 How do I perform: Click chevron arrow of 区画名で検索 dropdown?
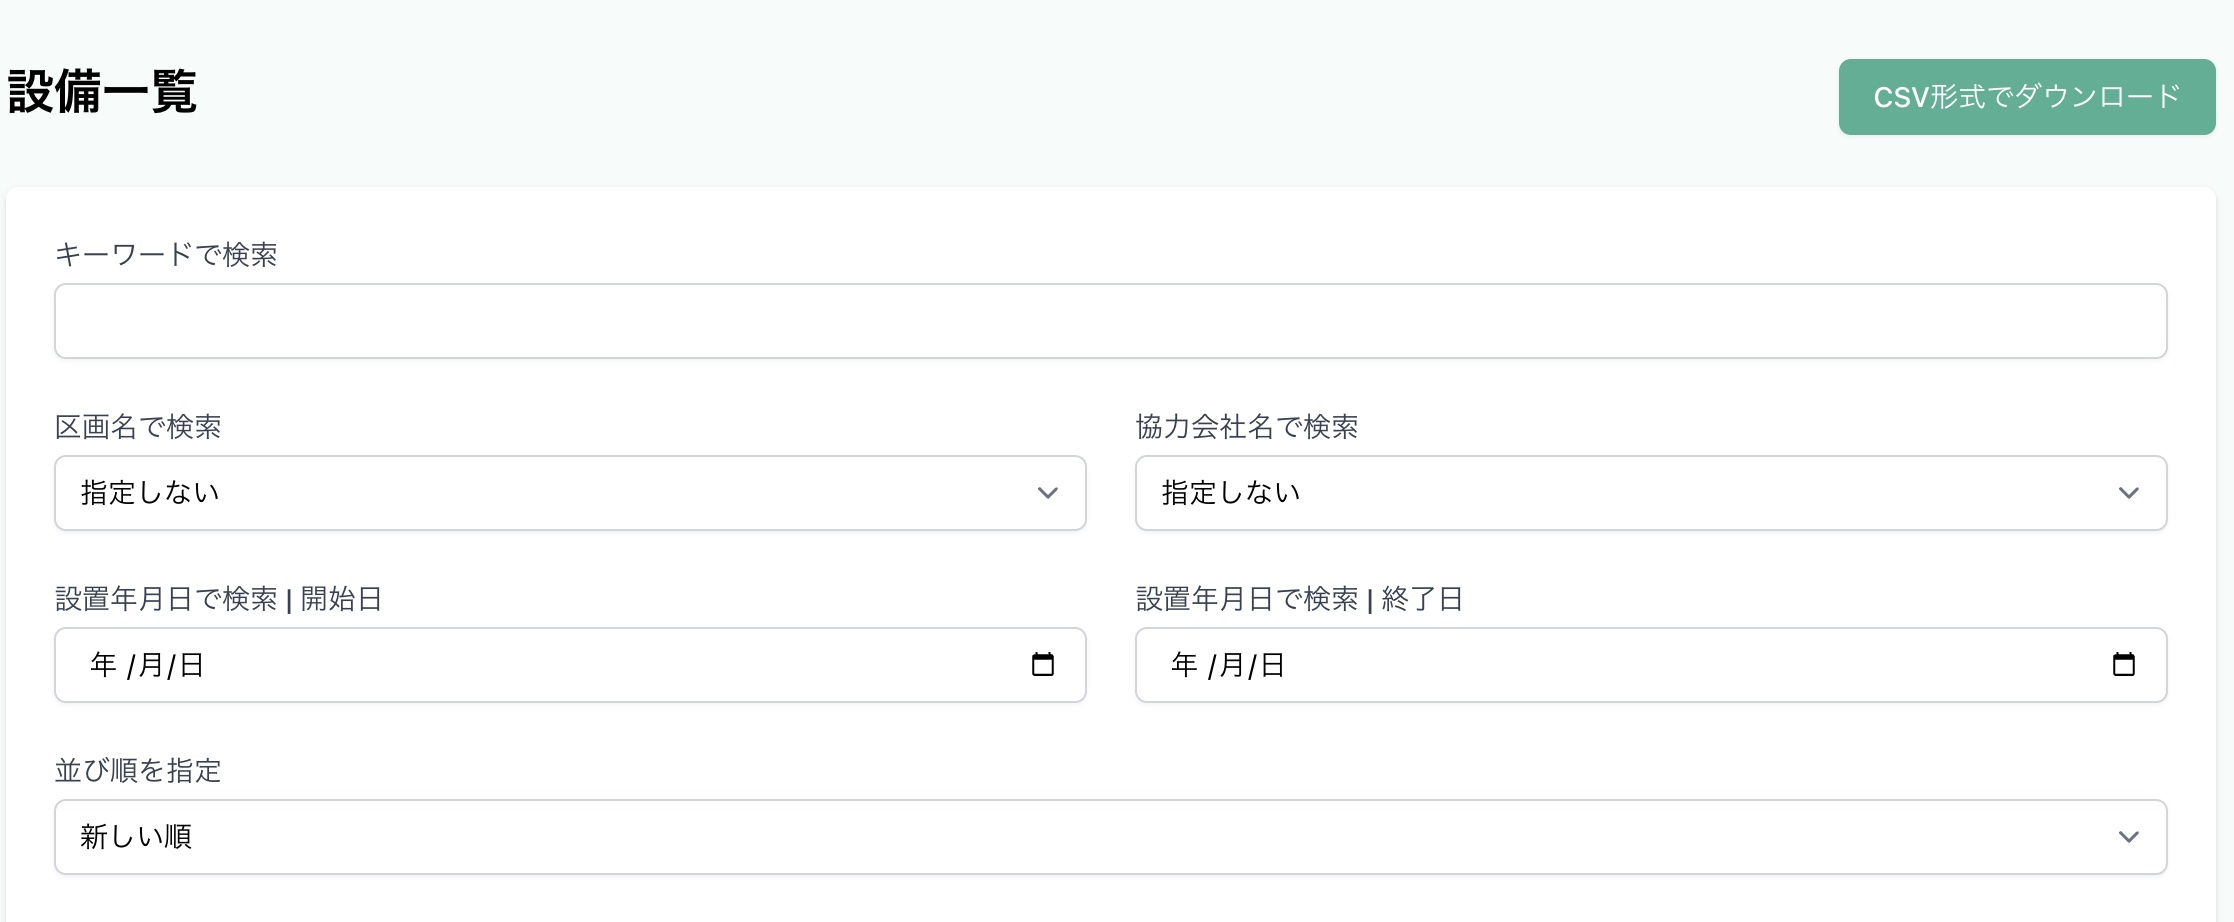click(1047, 493)
